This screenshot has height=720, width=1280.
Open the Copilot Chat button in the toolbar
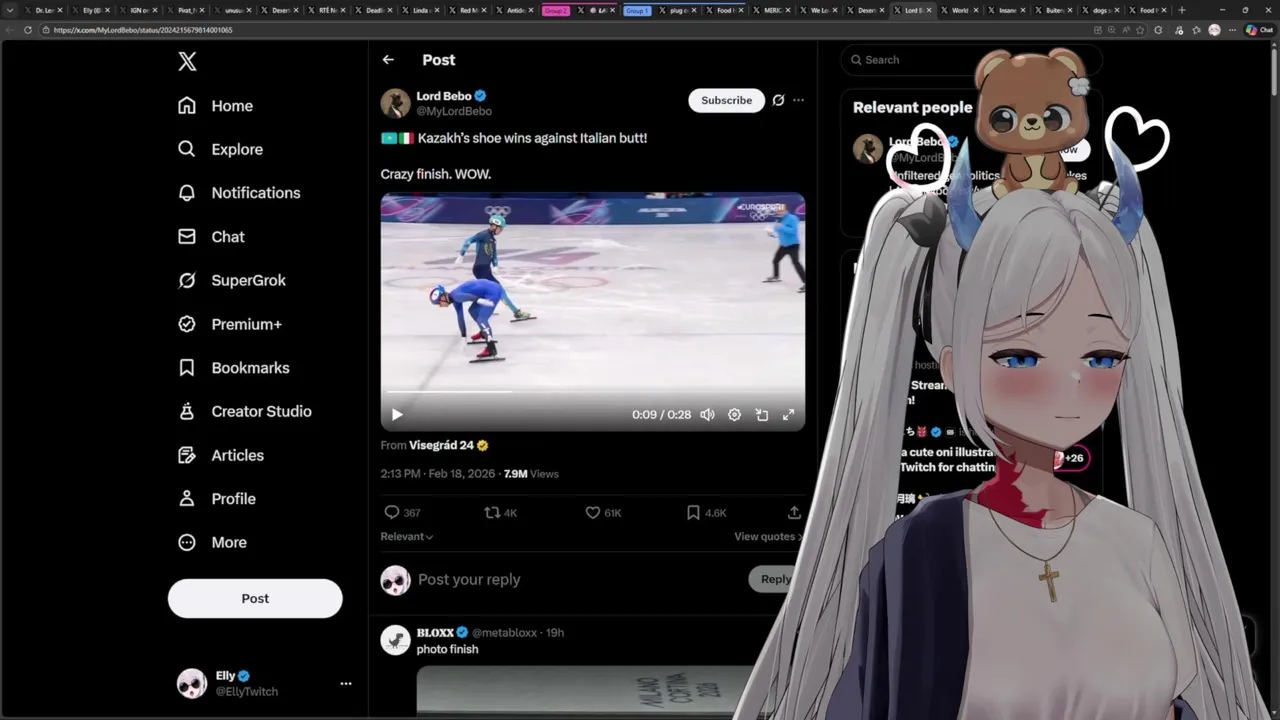click(x=1258, y=30)
